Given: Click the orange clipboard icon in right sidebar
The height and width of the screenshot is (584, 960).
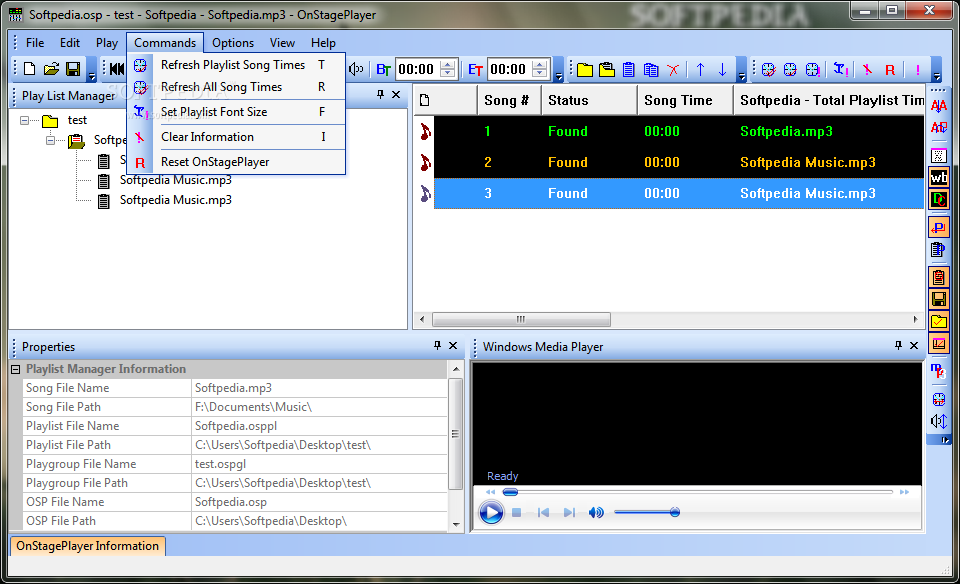Looking at the screenshot, I should pyautogui.click(x=939, y=277).
